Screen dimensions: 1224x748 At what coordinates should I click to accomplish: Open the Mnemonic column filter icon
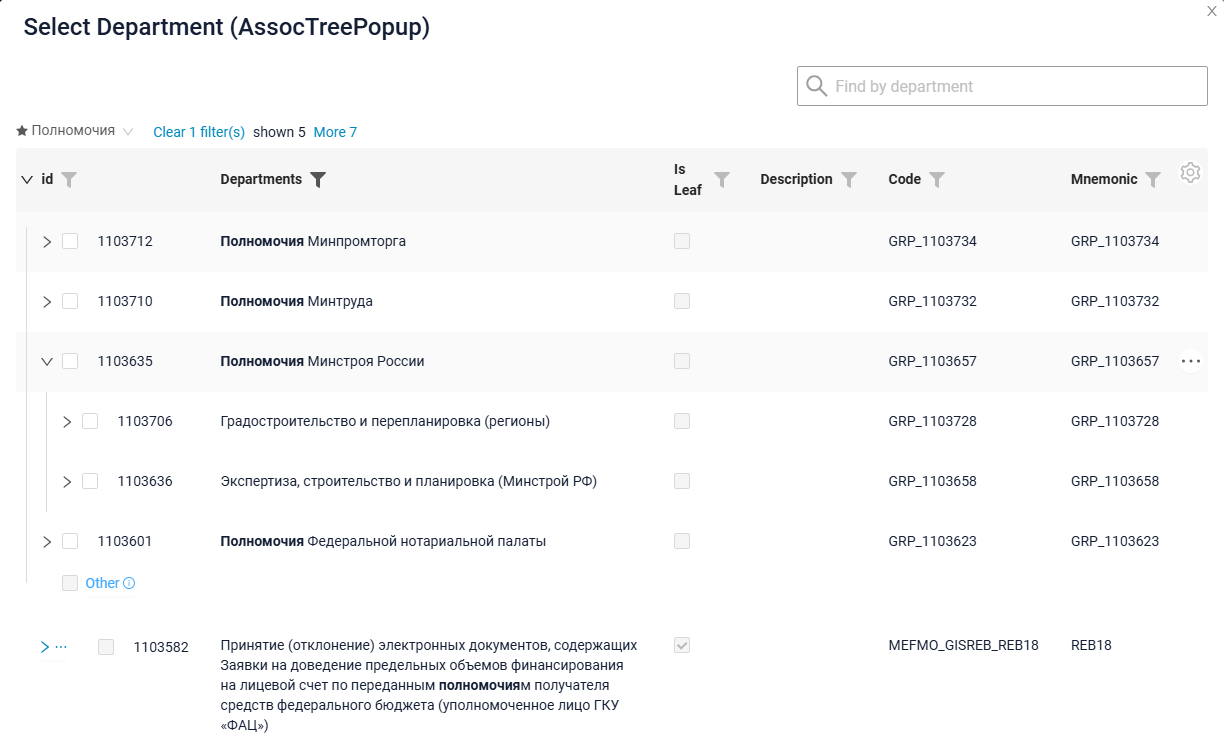(x=1153, y=180)
